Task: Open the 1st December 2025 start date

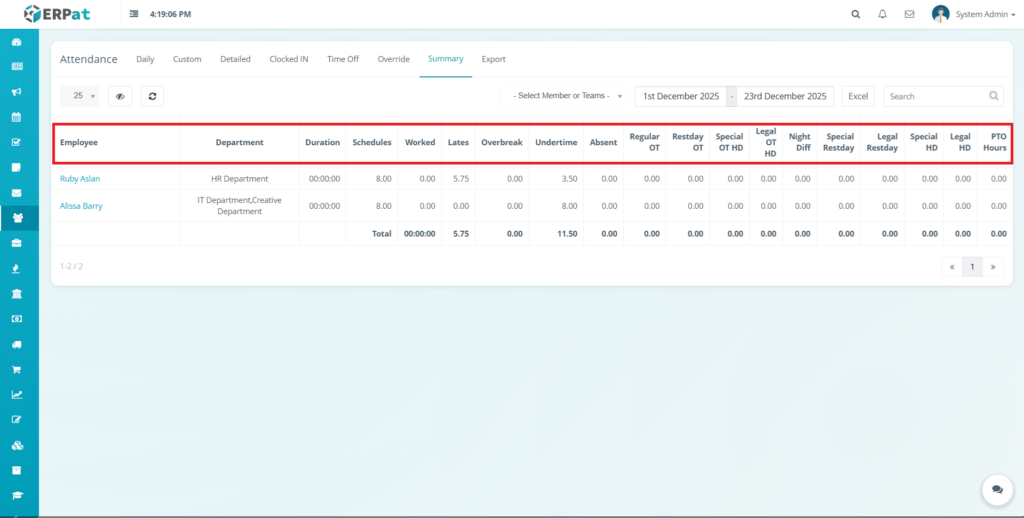Action: point(681,96)
